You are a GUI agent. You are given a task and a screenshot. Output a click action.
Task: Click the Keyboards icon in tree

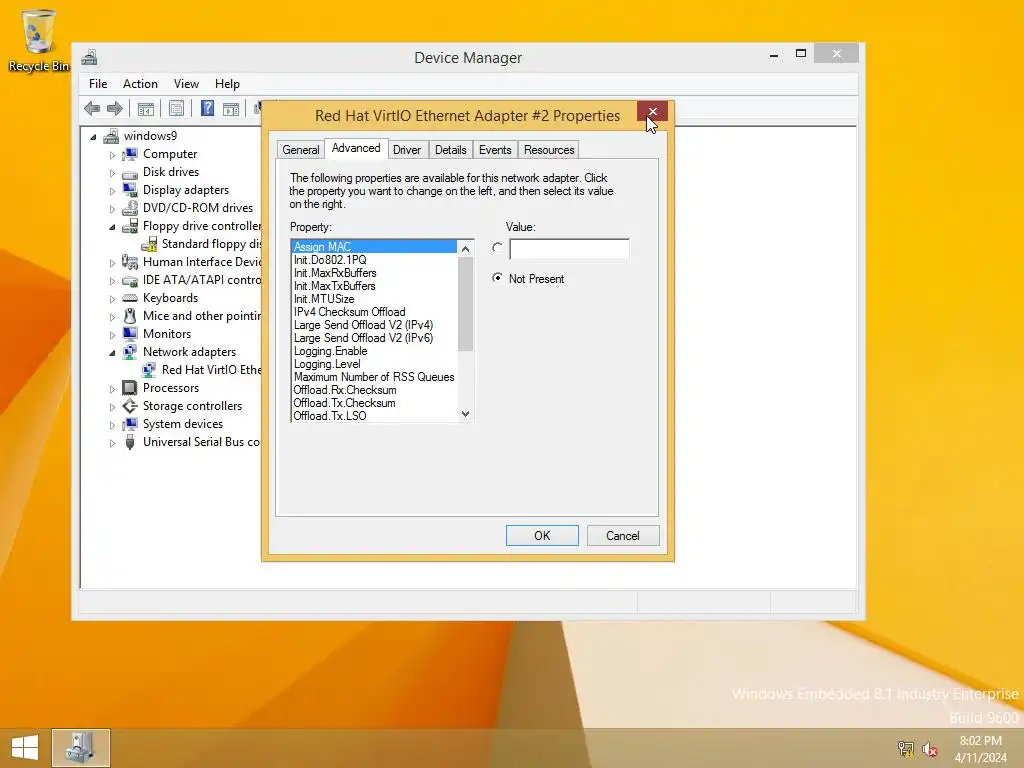pos(130,298)
